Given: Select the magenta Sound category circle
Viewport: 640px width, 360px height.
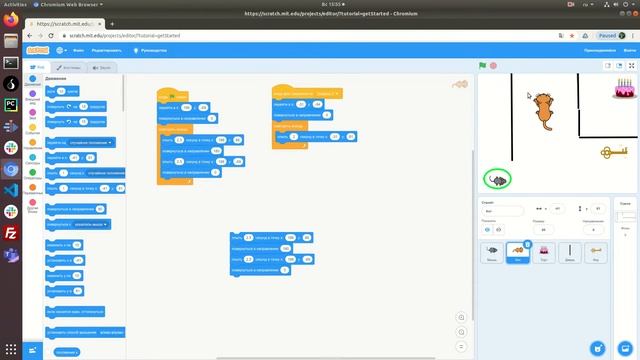Looking at the screenshot, I should pyautogui.click(x=33, y=112).
